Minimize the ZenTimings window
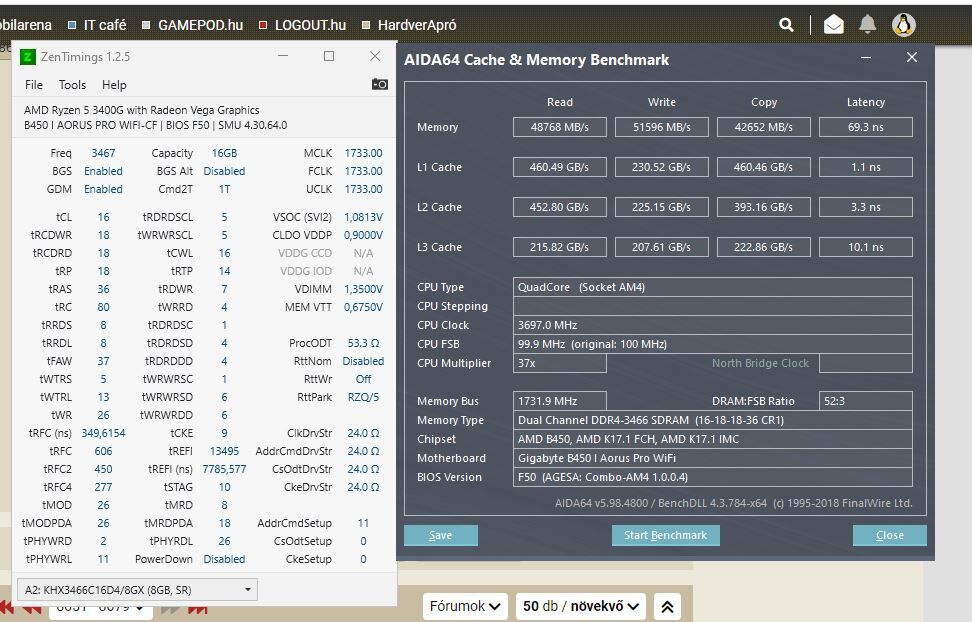The height and width of the screenshot is (622, 972). (283, 56)
